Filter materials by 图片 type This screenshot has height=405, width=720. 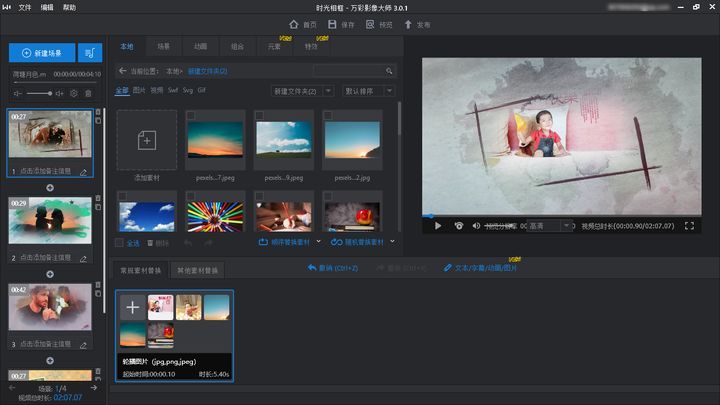tap(139, 90)
